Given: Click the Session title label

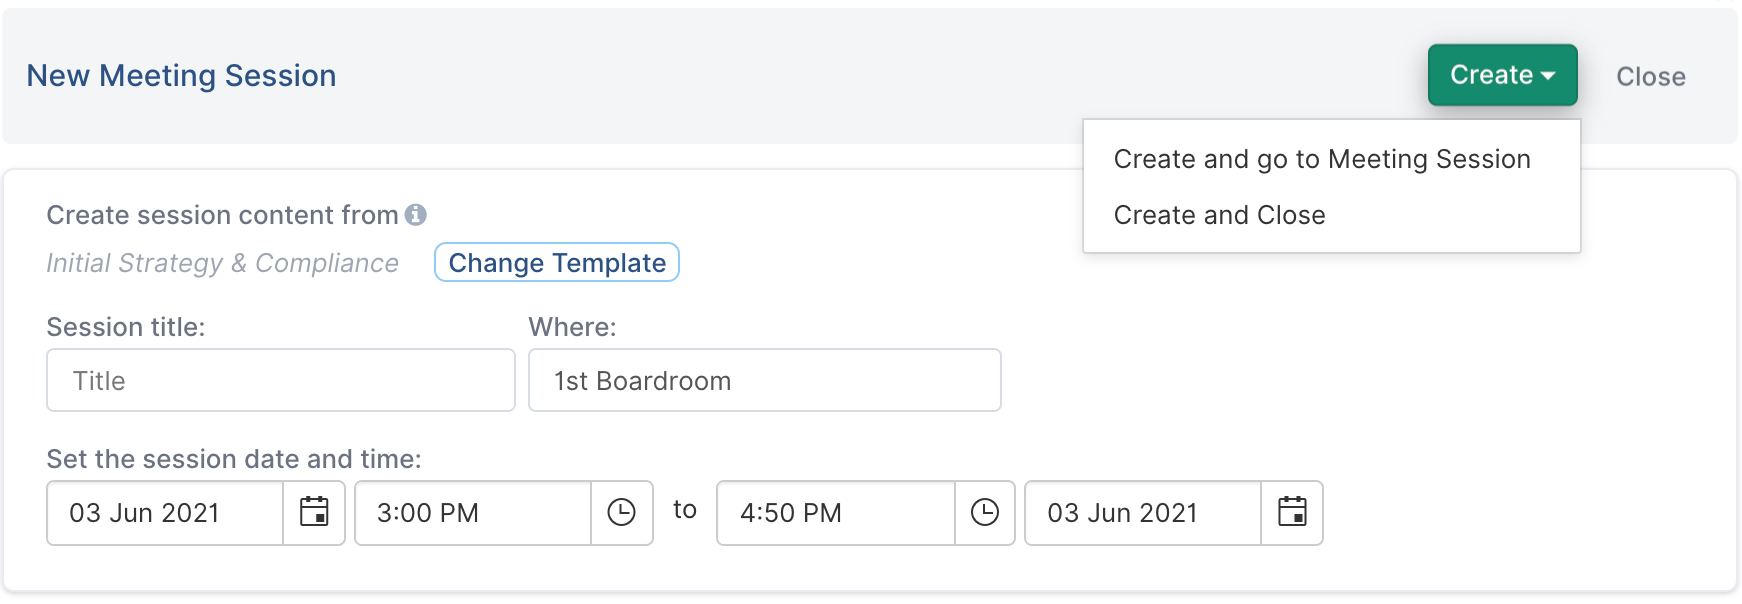Looking at the screenshot, I should pos(126,327).
